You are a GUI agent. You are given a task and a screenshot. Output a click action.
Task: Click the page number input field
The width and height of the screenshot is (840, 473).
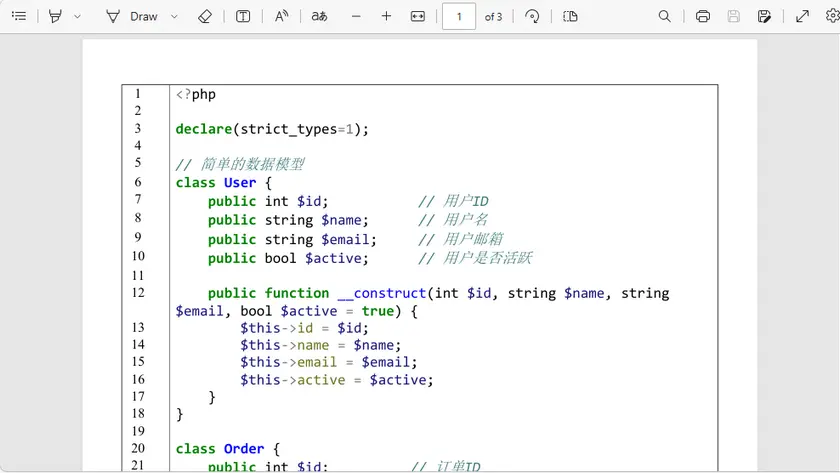[459, 16]
